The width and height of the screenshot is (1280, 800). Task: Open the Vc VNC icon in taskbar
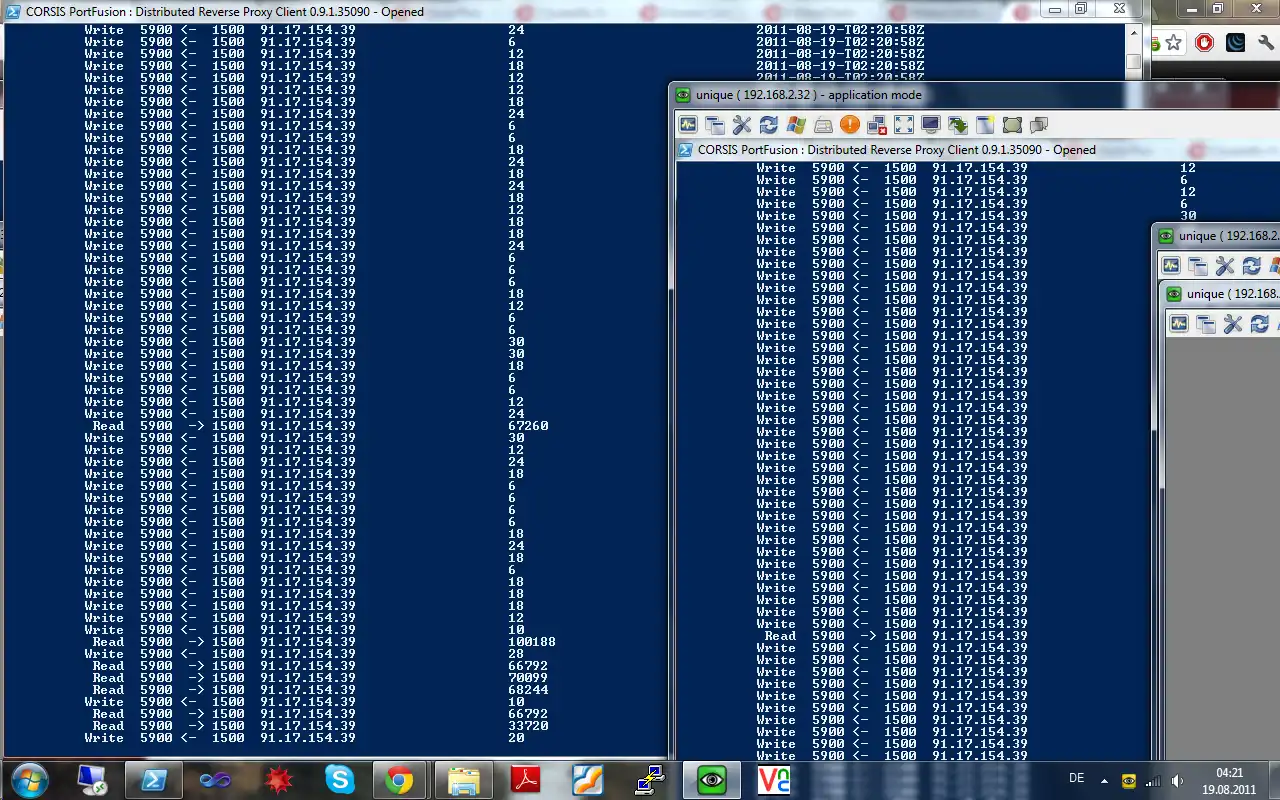(773, 779)
